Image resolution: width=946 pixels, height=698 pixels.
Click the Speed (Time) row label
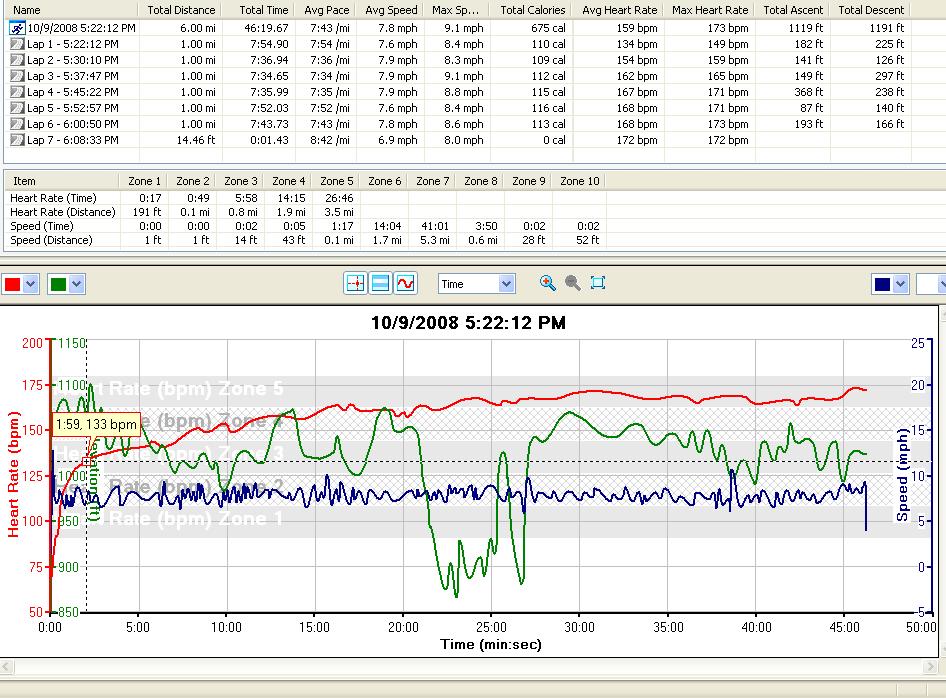pyautogui.click(x=42, y=226)
